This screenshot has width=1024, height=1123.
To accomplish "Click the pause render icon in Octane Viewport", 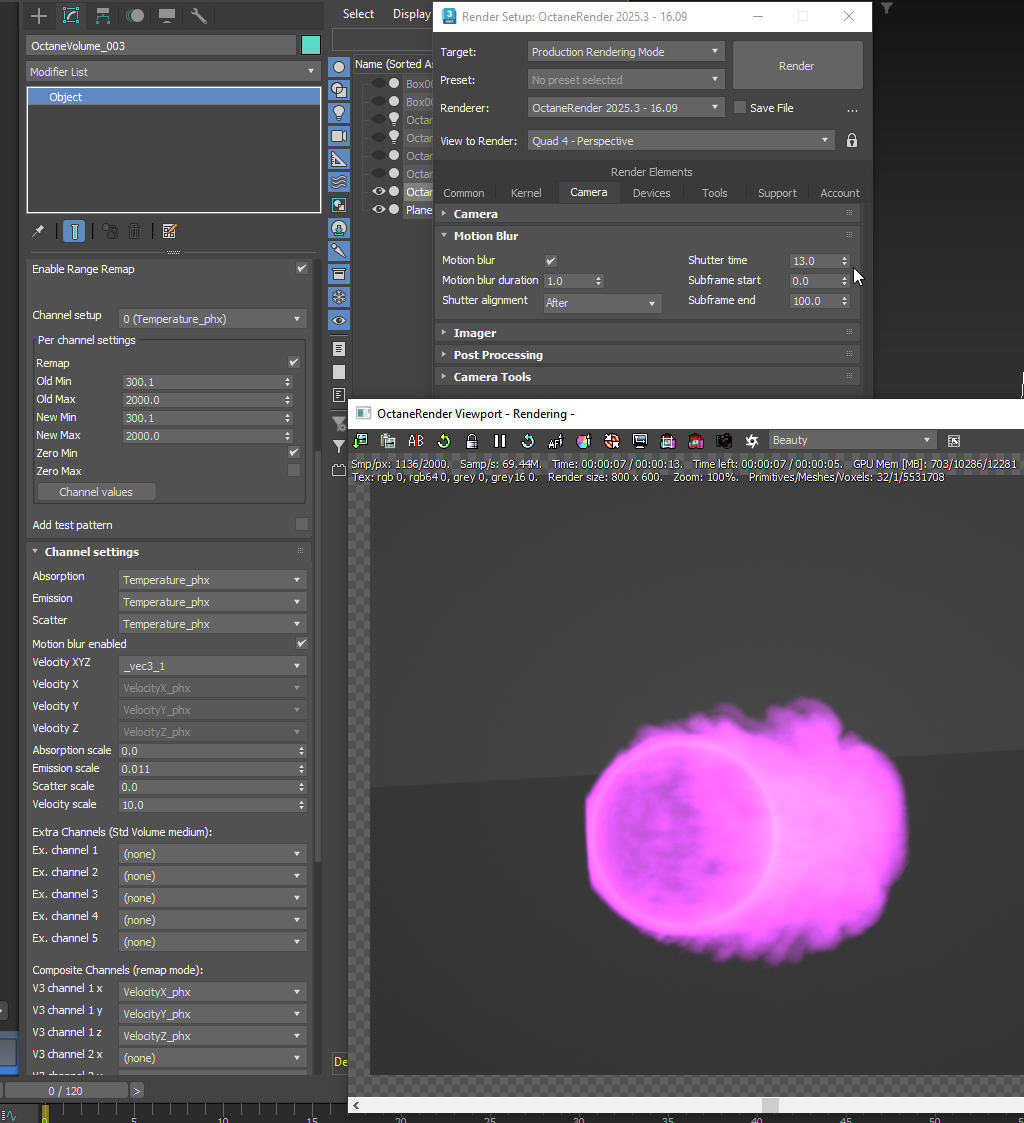I will click(500, 441).
